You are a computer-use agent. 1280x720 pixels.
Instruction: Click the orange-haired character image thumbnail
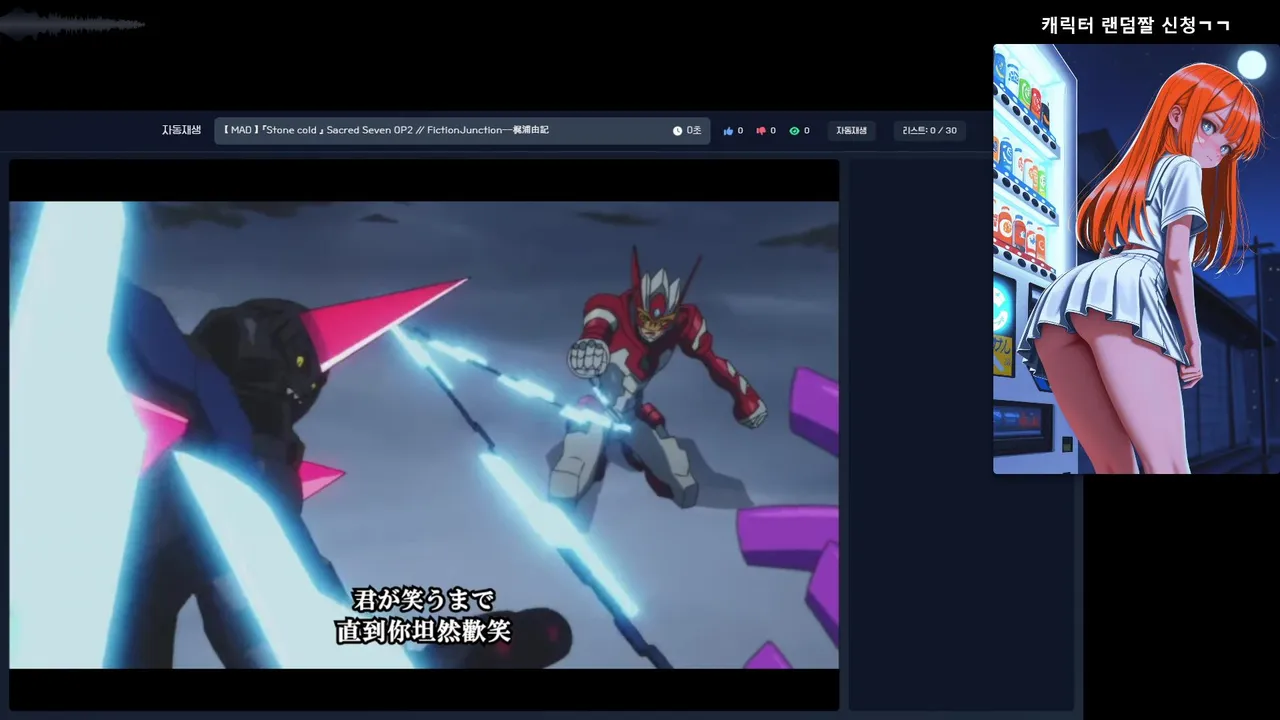click(1136, 259)
